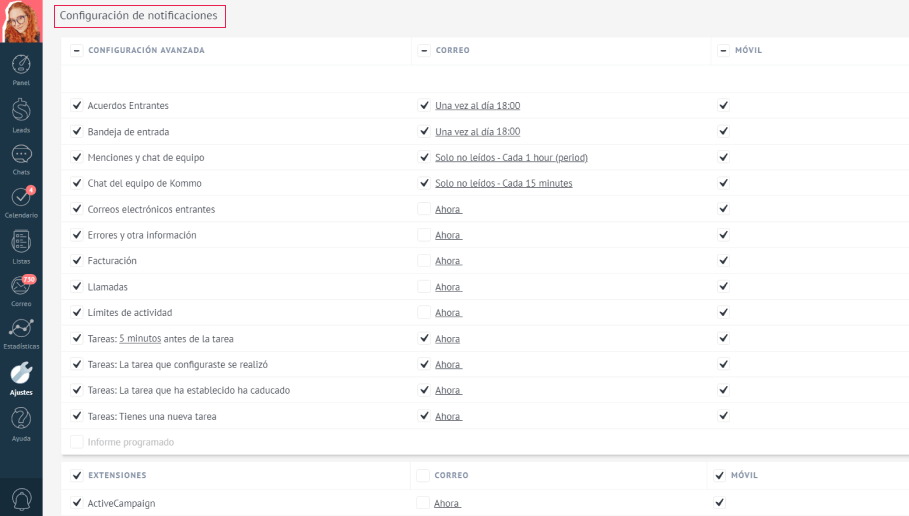
Task: Enable the Informe programado checkbox
Action: pos(77,442)
